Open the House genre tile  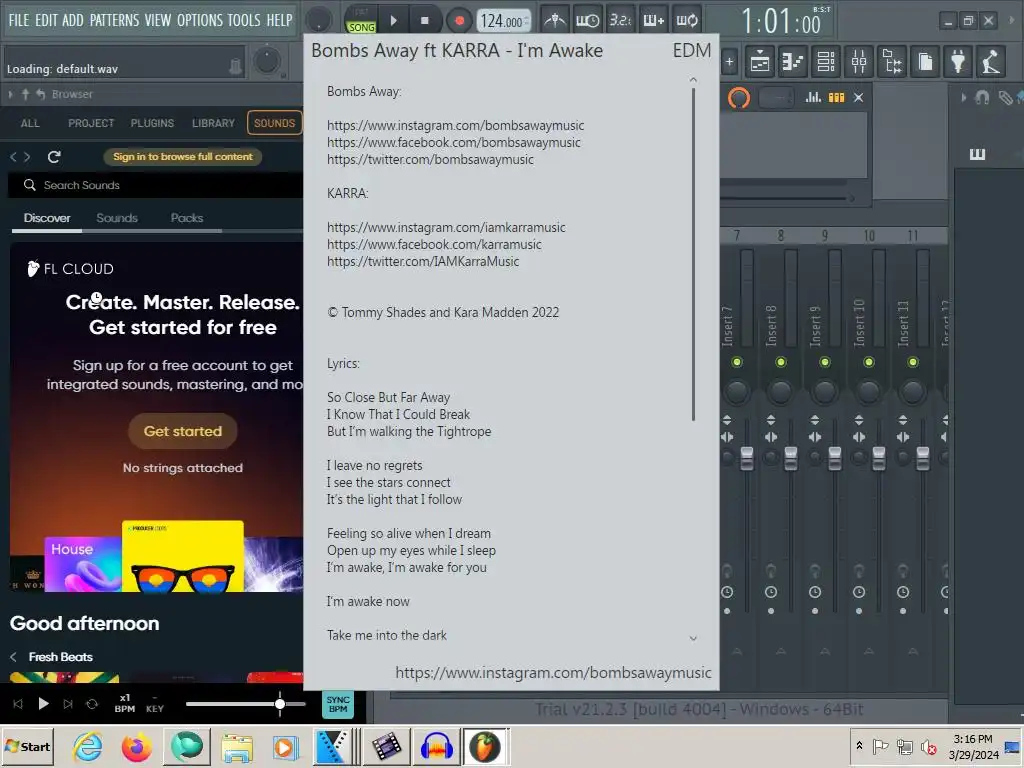click(83, 564)
